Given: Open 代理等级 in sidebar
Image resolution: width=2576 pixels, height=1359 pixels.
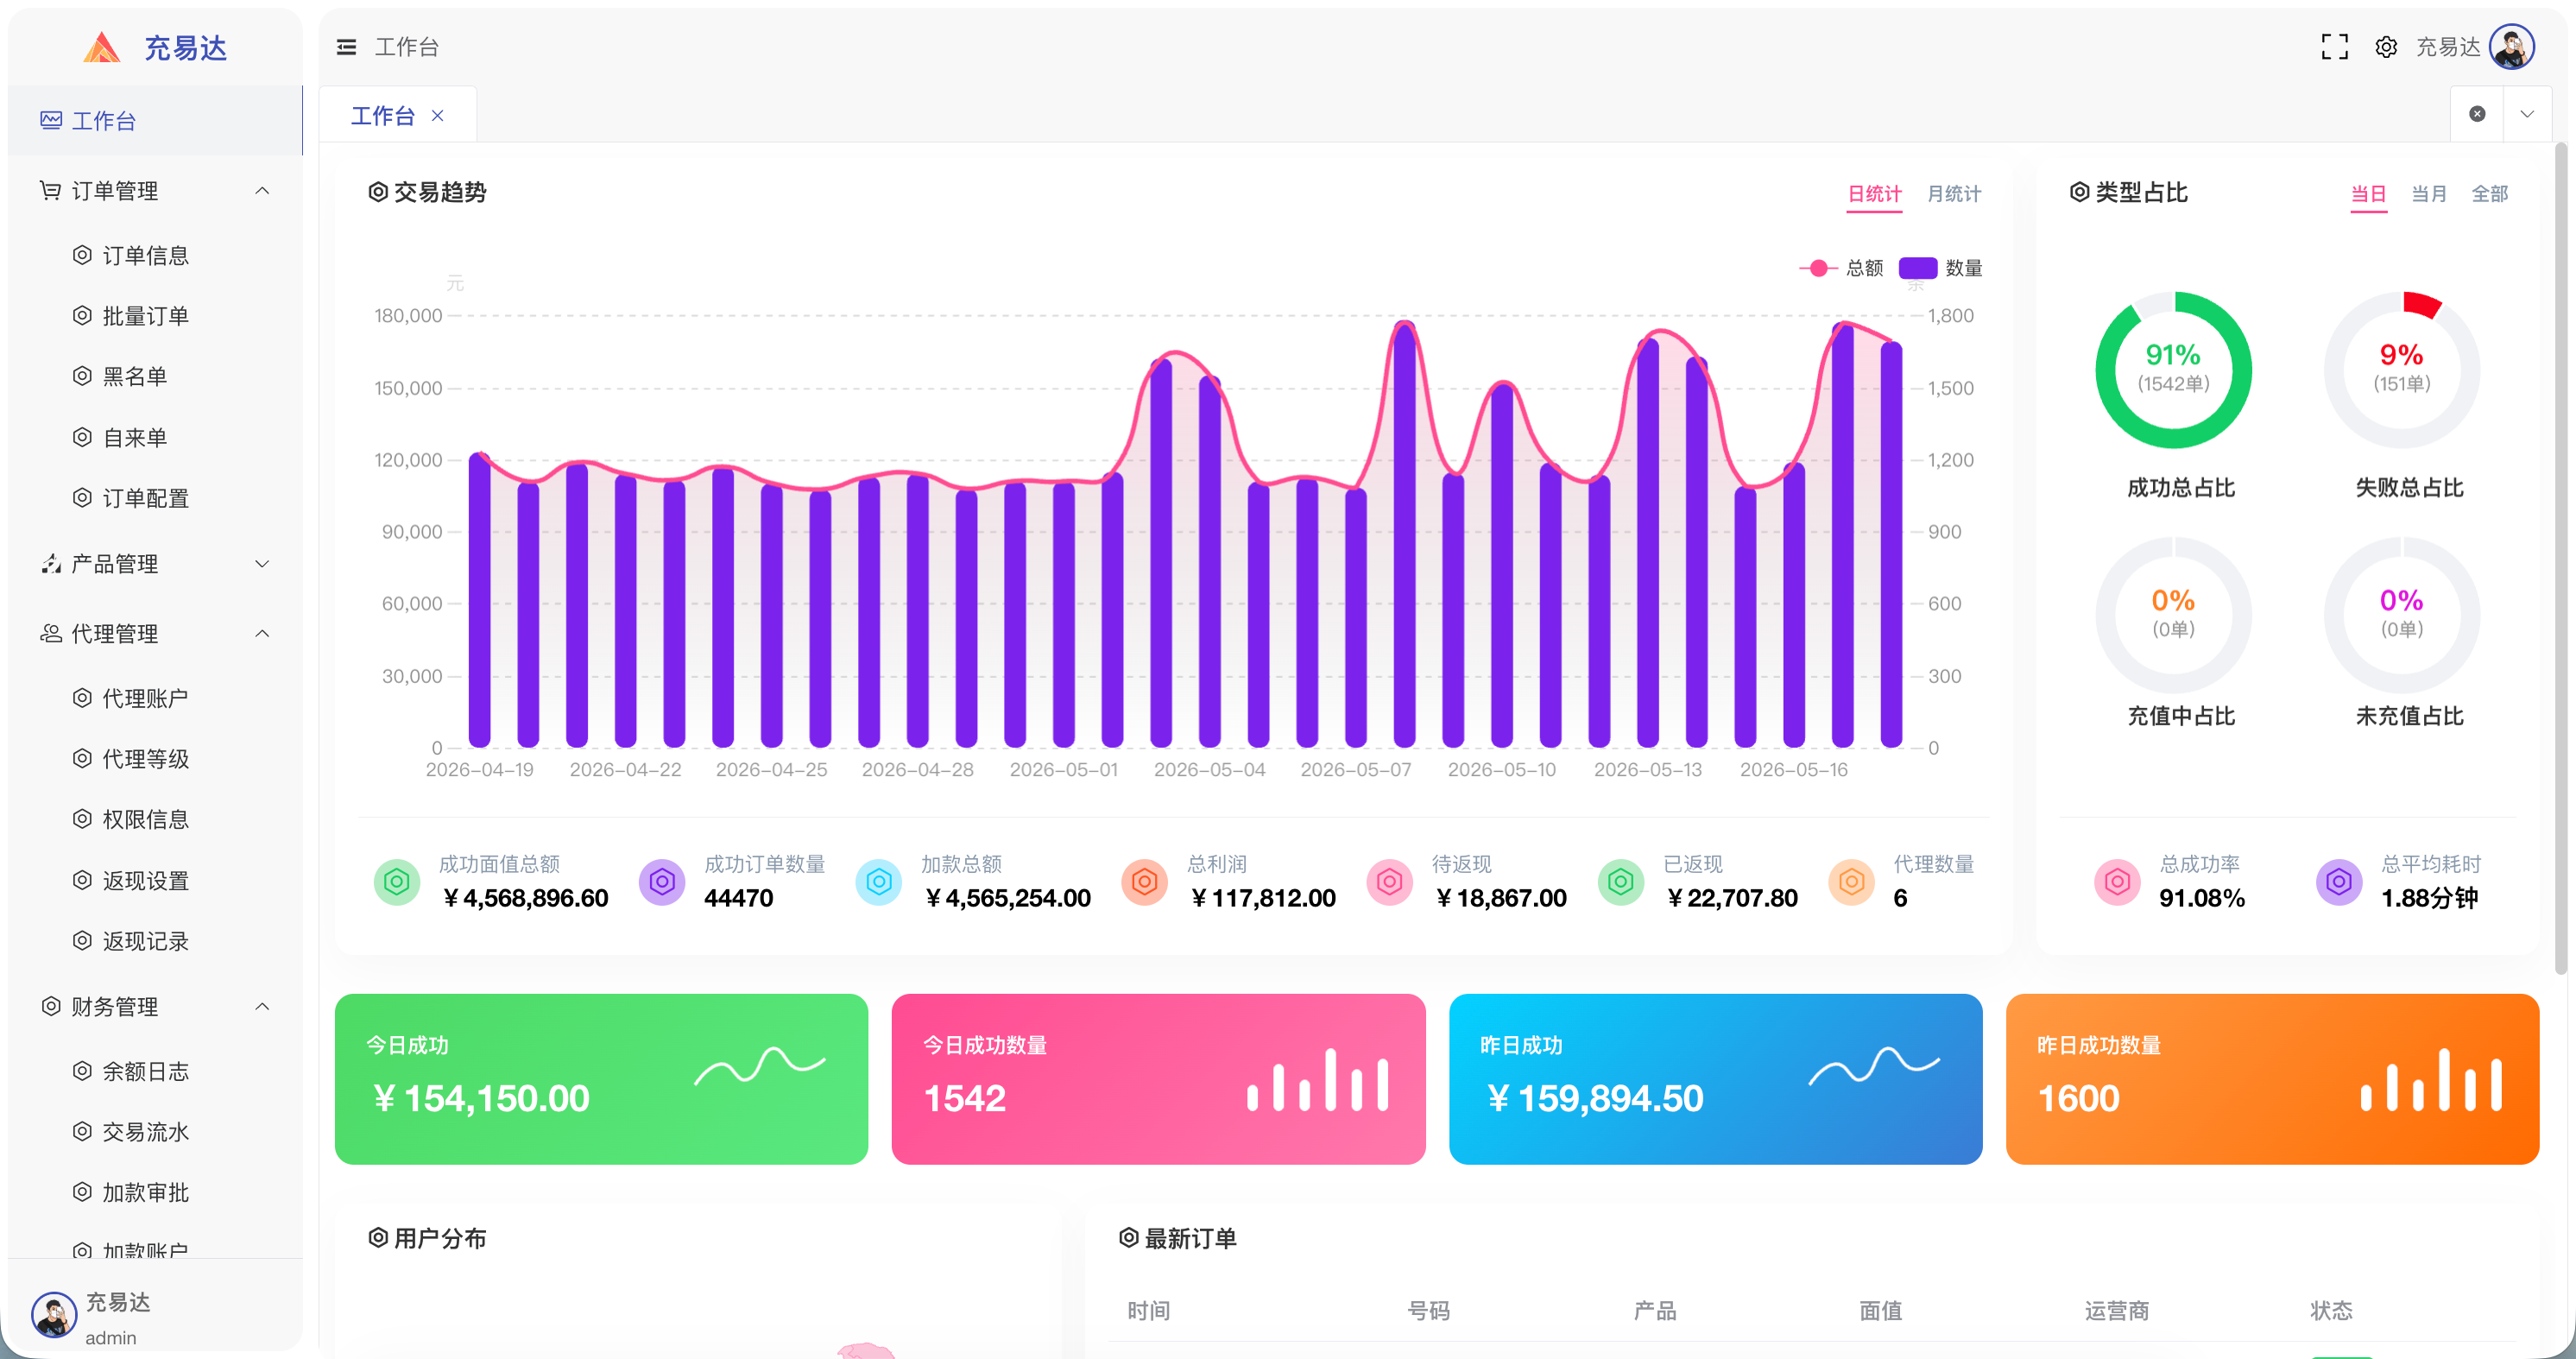Looking at the screenshot, I should click(x=146, y=759).
